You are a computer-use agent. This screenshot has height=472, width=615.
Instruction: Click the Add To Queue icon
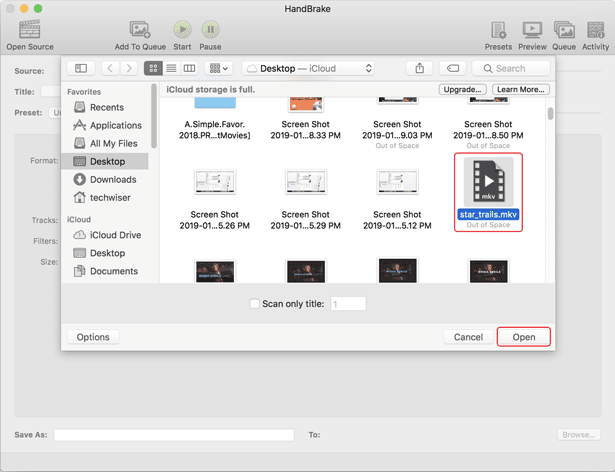[x=140, y=29]
